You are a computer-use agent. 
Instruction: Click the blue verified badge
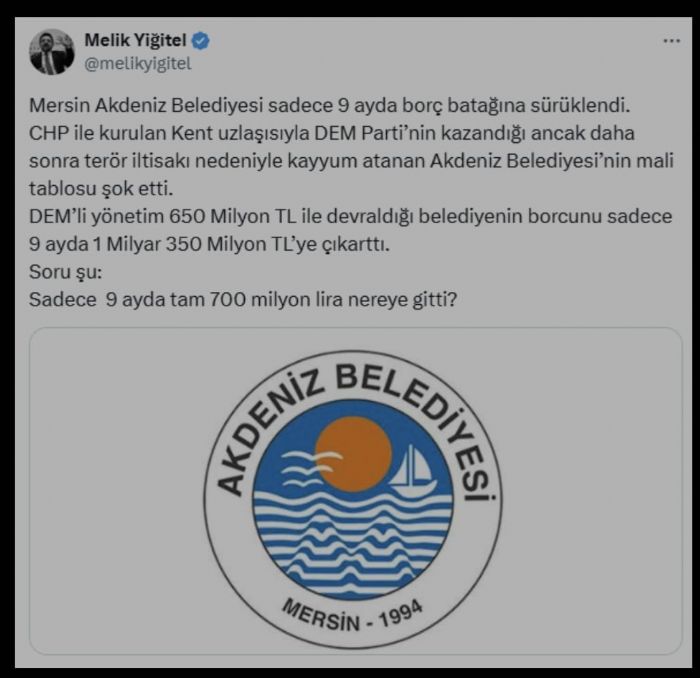tap(200, 41)
